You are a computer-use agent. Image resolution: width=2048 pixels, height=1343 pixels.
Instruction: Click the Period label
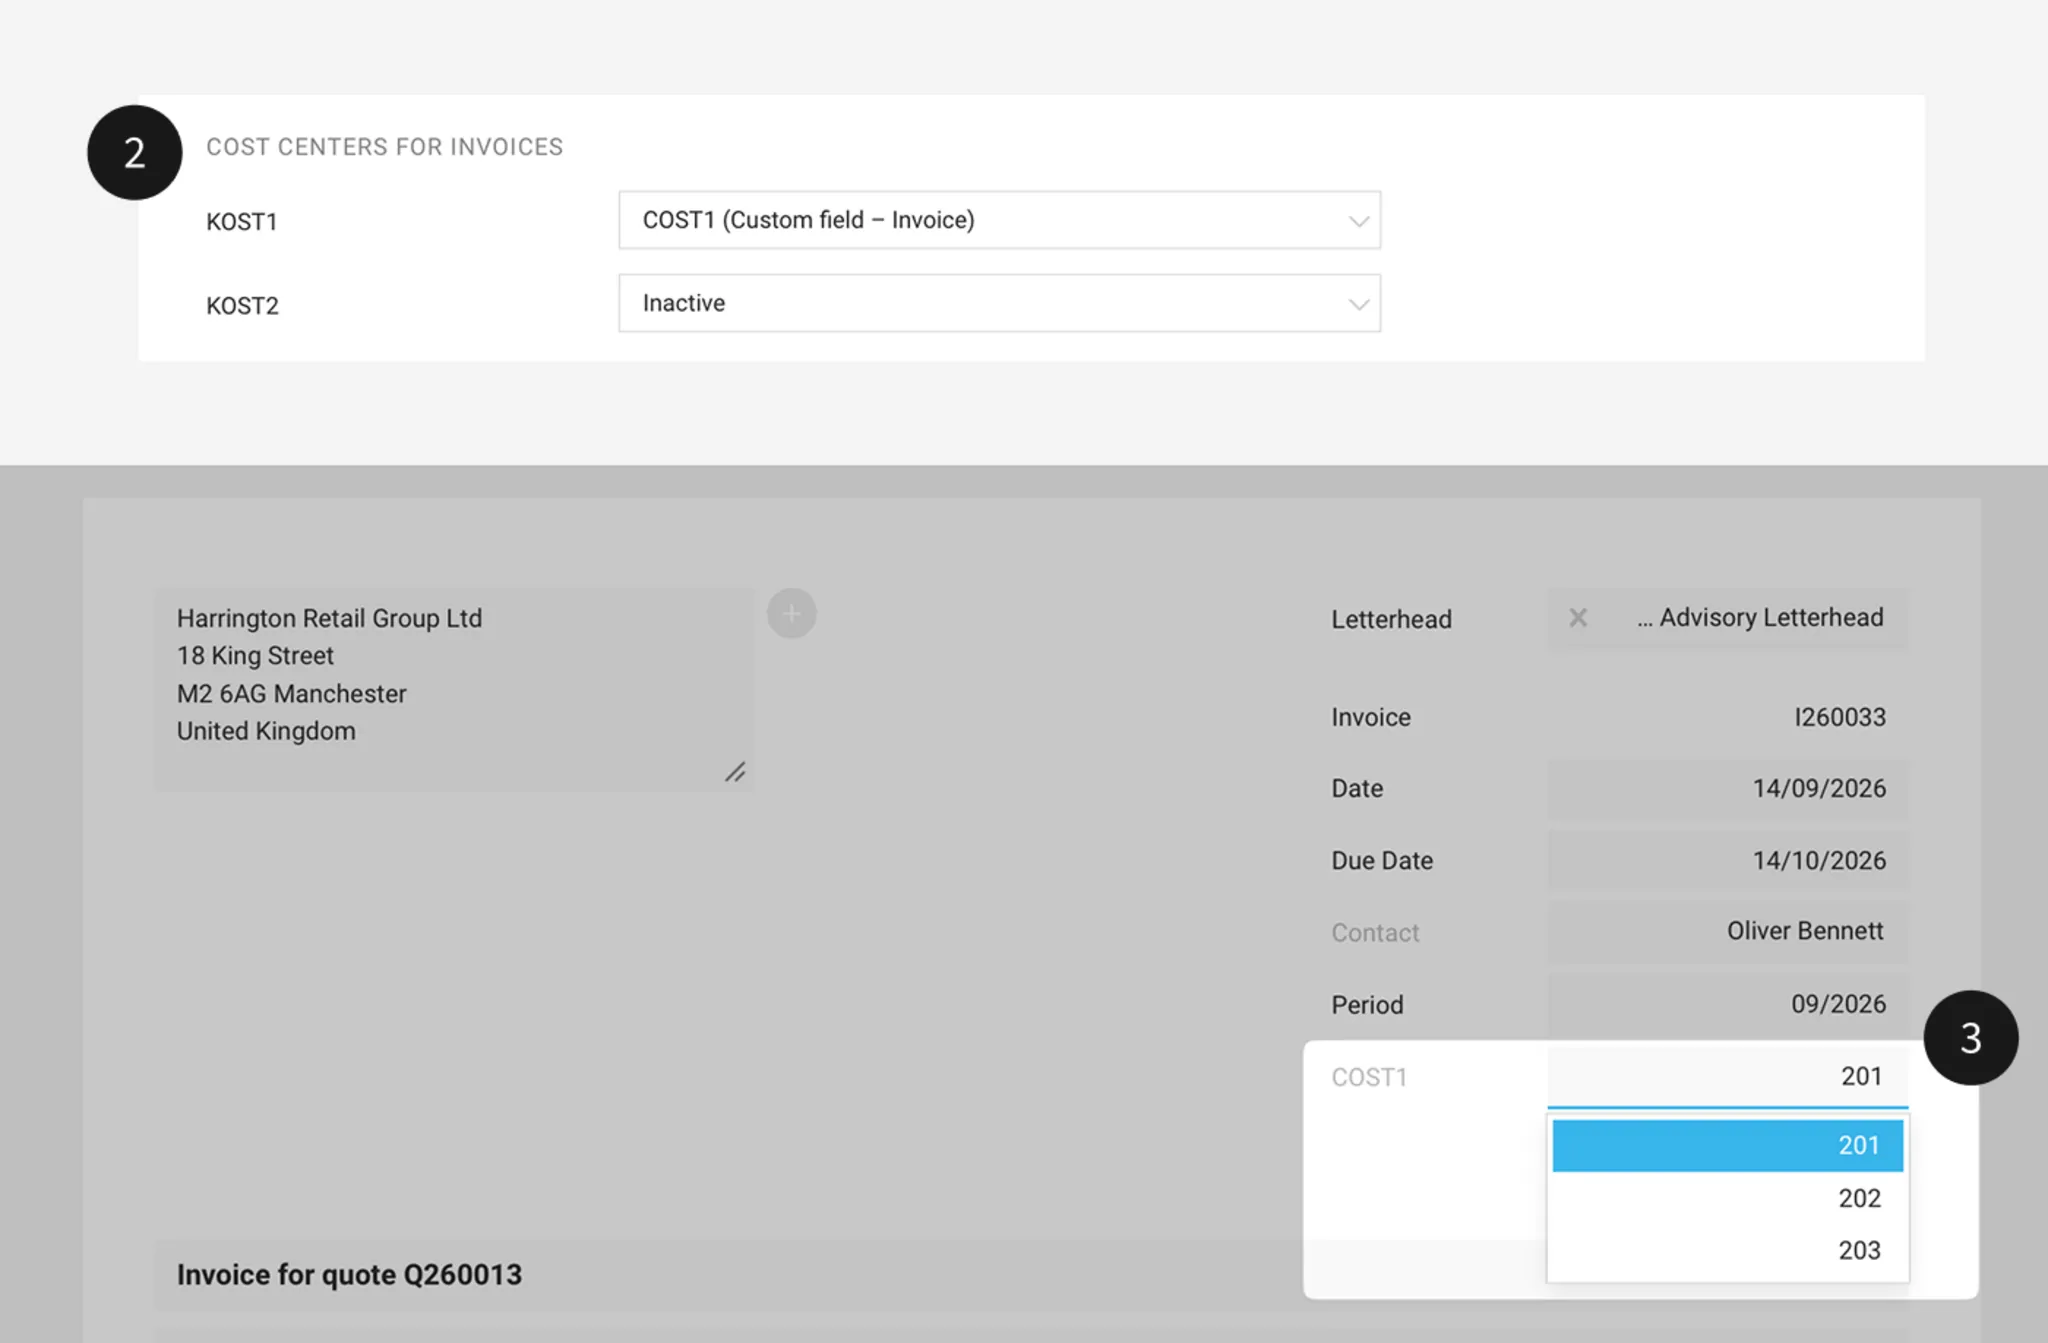tap(1367, 1004)
